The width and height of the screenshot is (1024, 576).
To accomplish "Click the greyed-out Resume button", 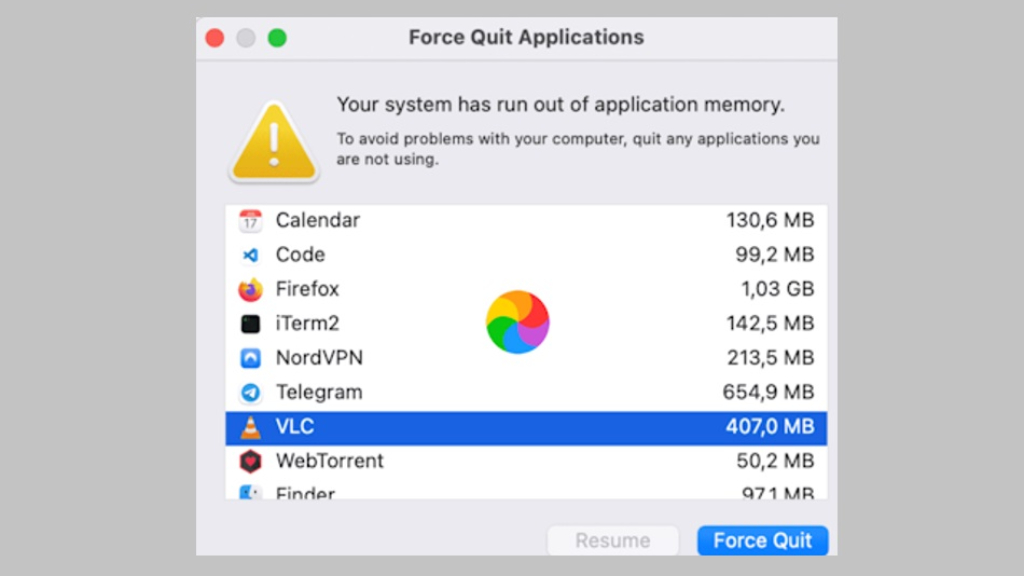I will coord(613,541).
